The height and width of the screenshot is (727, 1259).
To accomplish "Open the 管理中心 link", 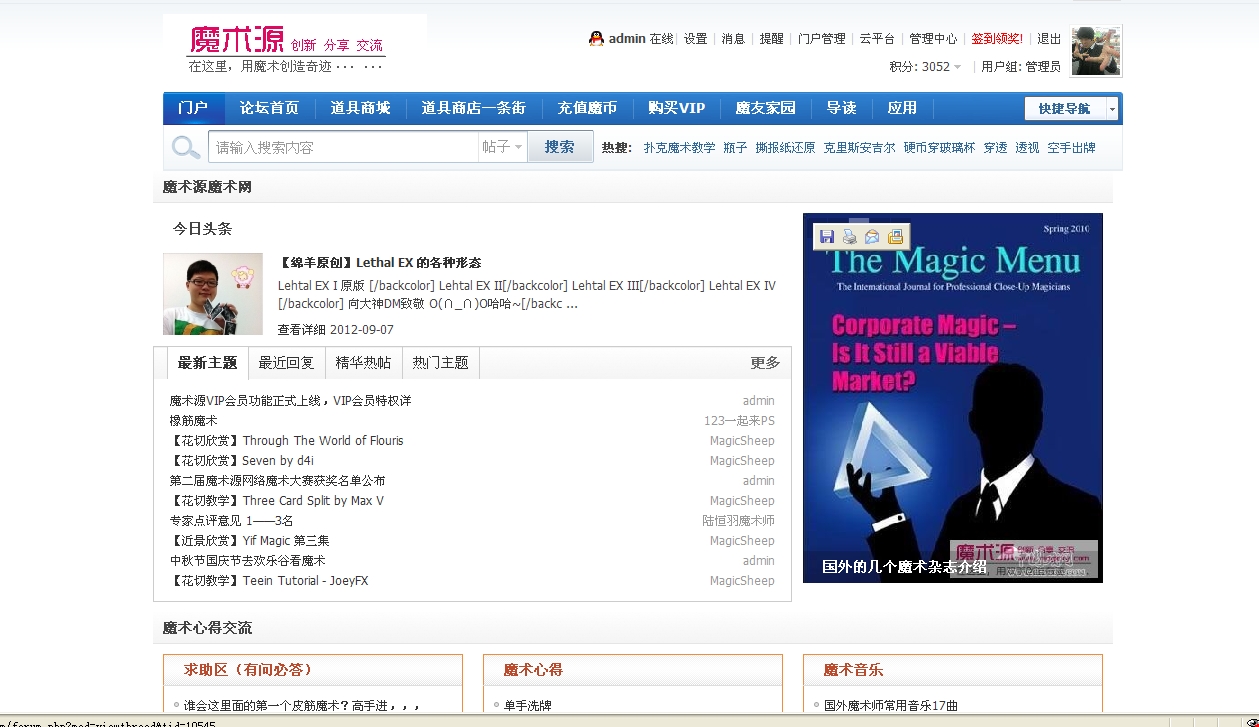I will 933,39.
